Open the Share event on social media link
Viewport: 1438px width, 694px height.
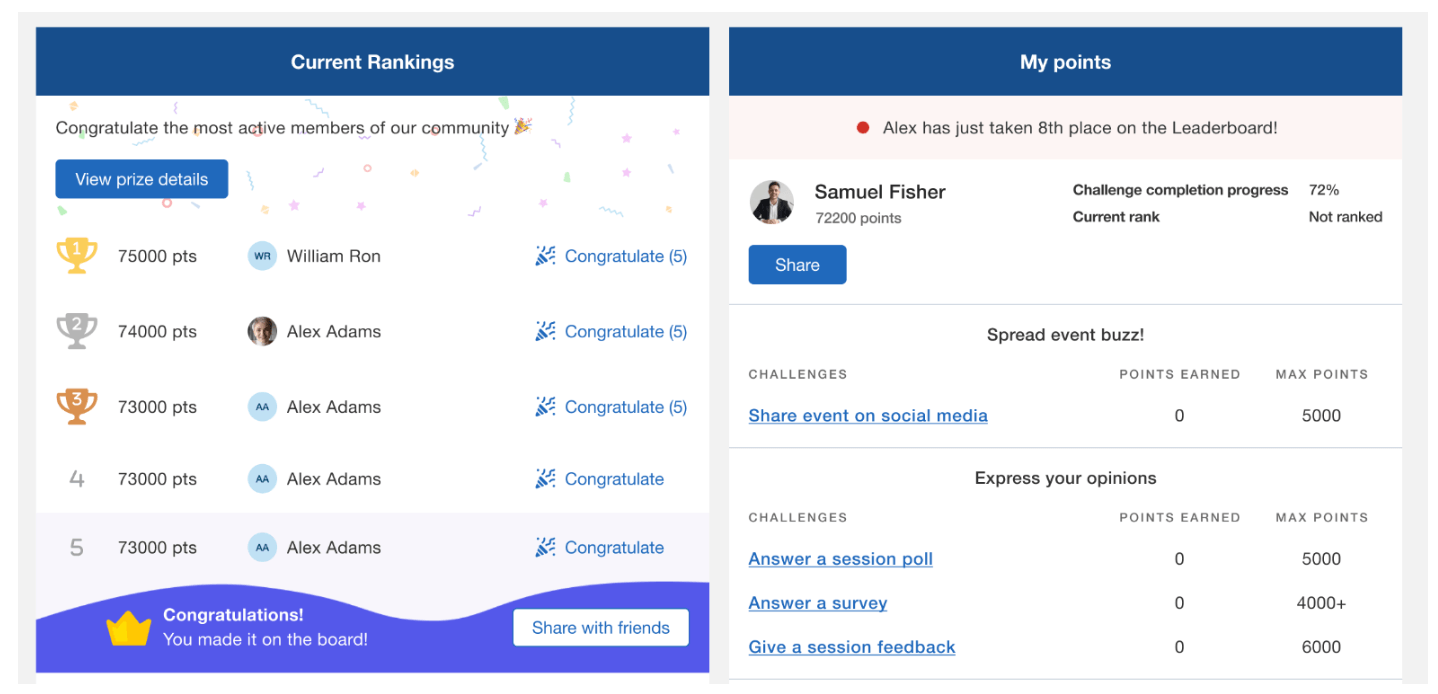coord(867,415)
